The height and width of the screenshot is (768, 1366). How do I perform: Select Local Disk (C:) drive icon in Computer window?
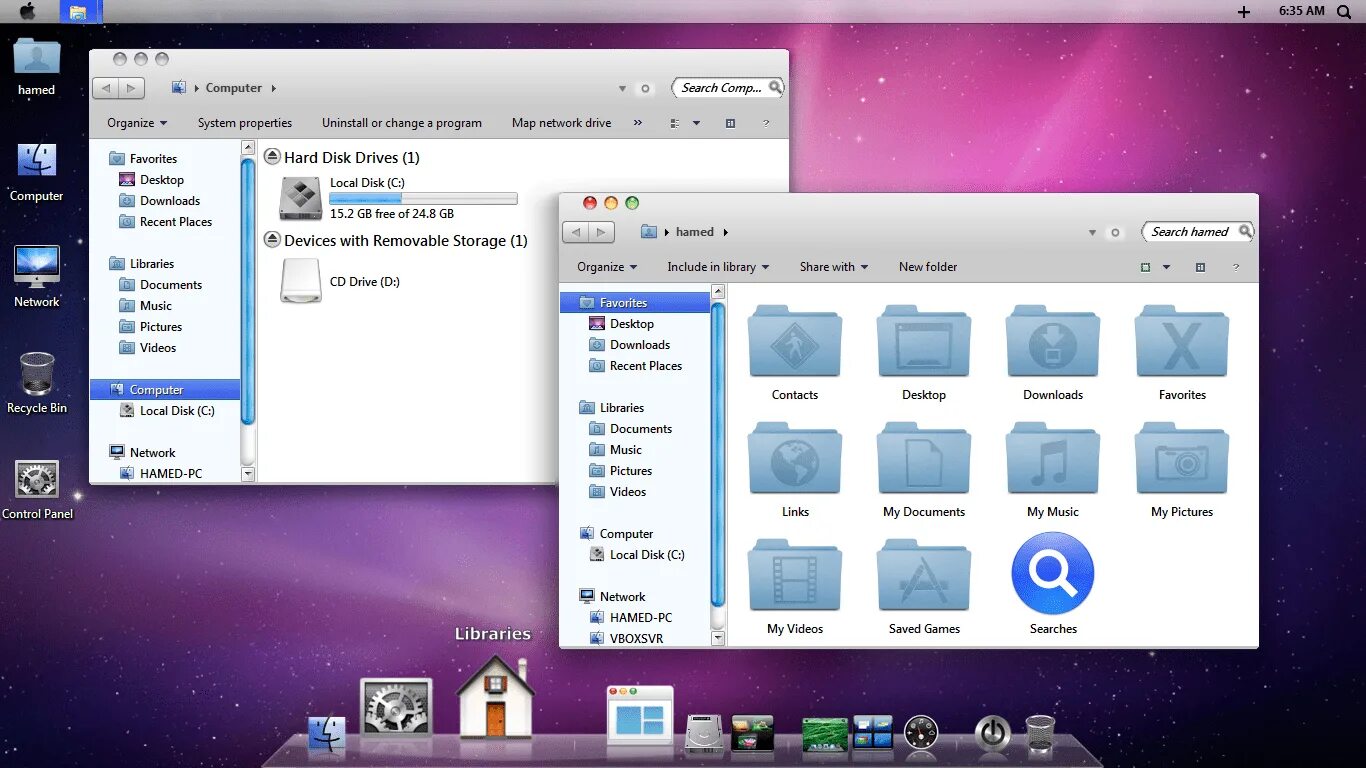pyautogui.click(x=301, y=198)
